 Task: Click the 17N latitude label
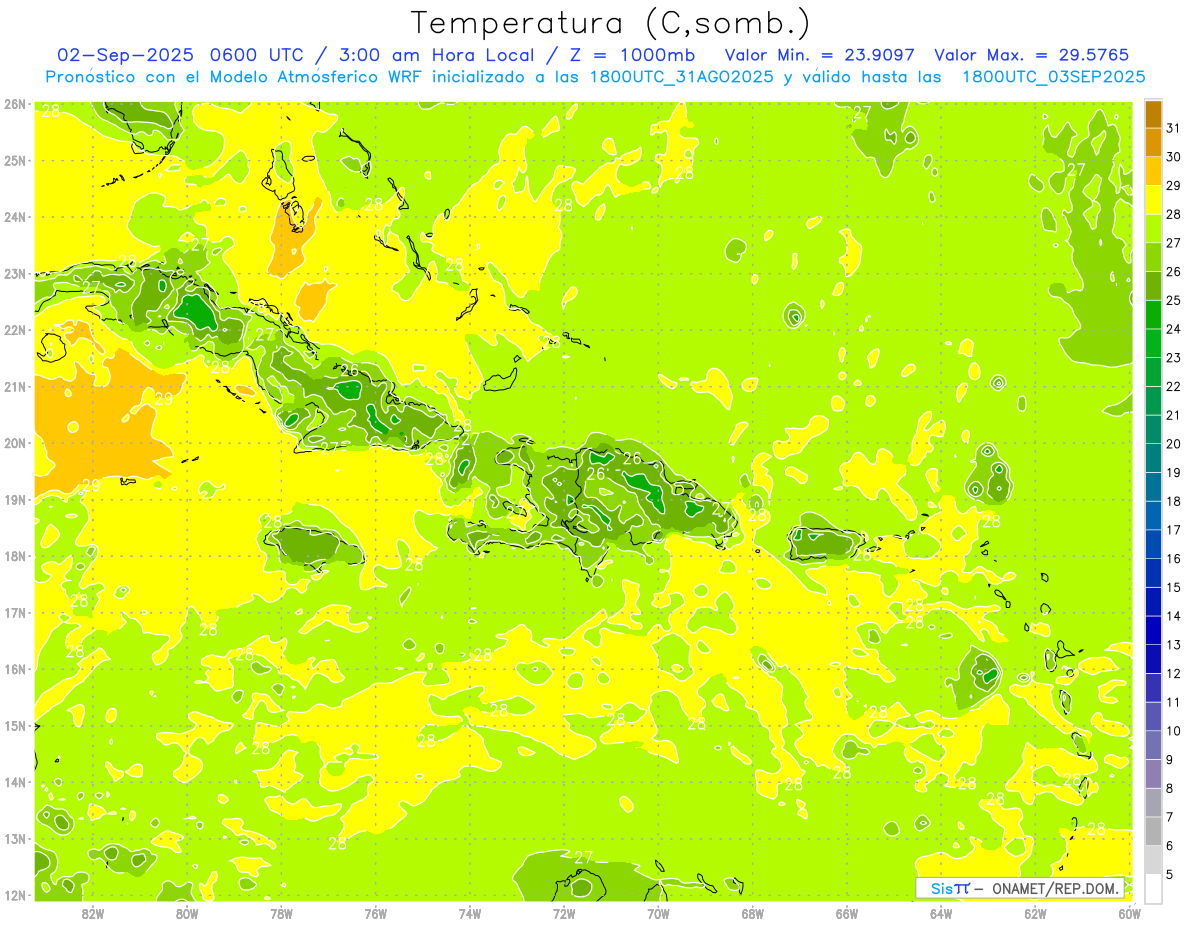tap(14, 613)
